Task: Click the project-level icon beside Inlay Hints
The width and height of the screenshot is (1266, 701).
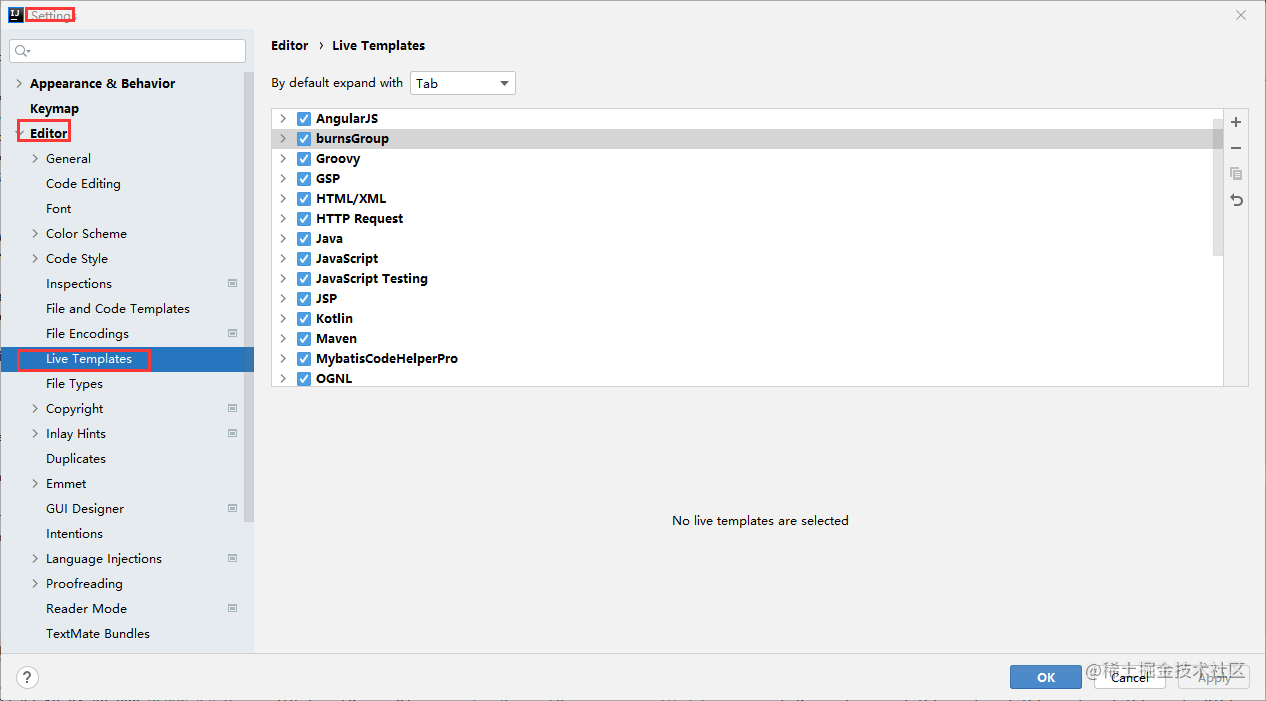Action: pyautogui.click(x=232, y=433)
